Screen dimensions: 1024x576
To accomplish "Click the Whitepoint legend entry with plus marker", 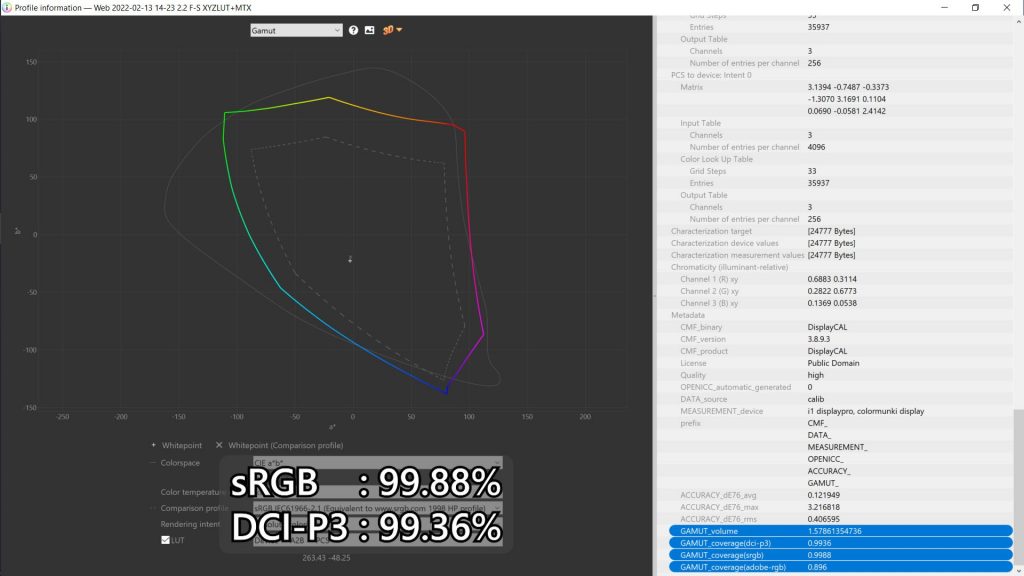I will 176,445.
